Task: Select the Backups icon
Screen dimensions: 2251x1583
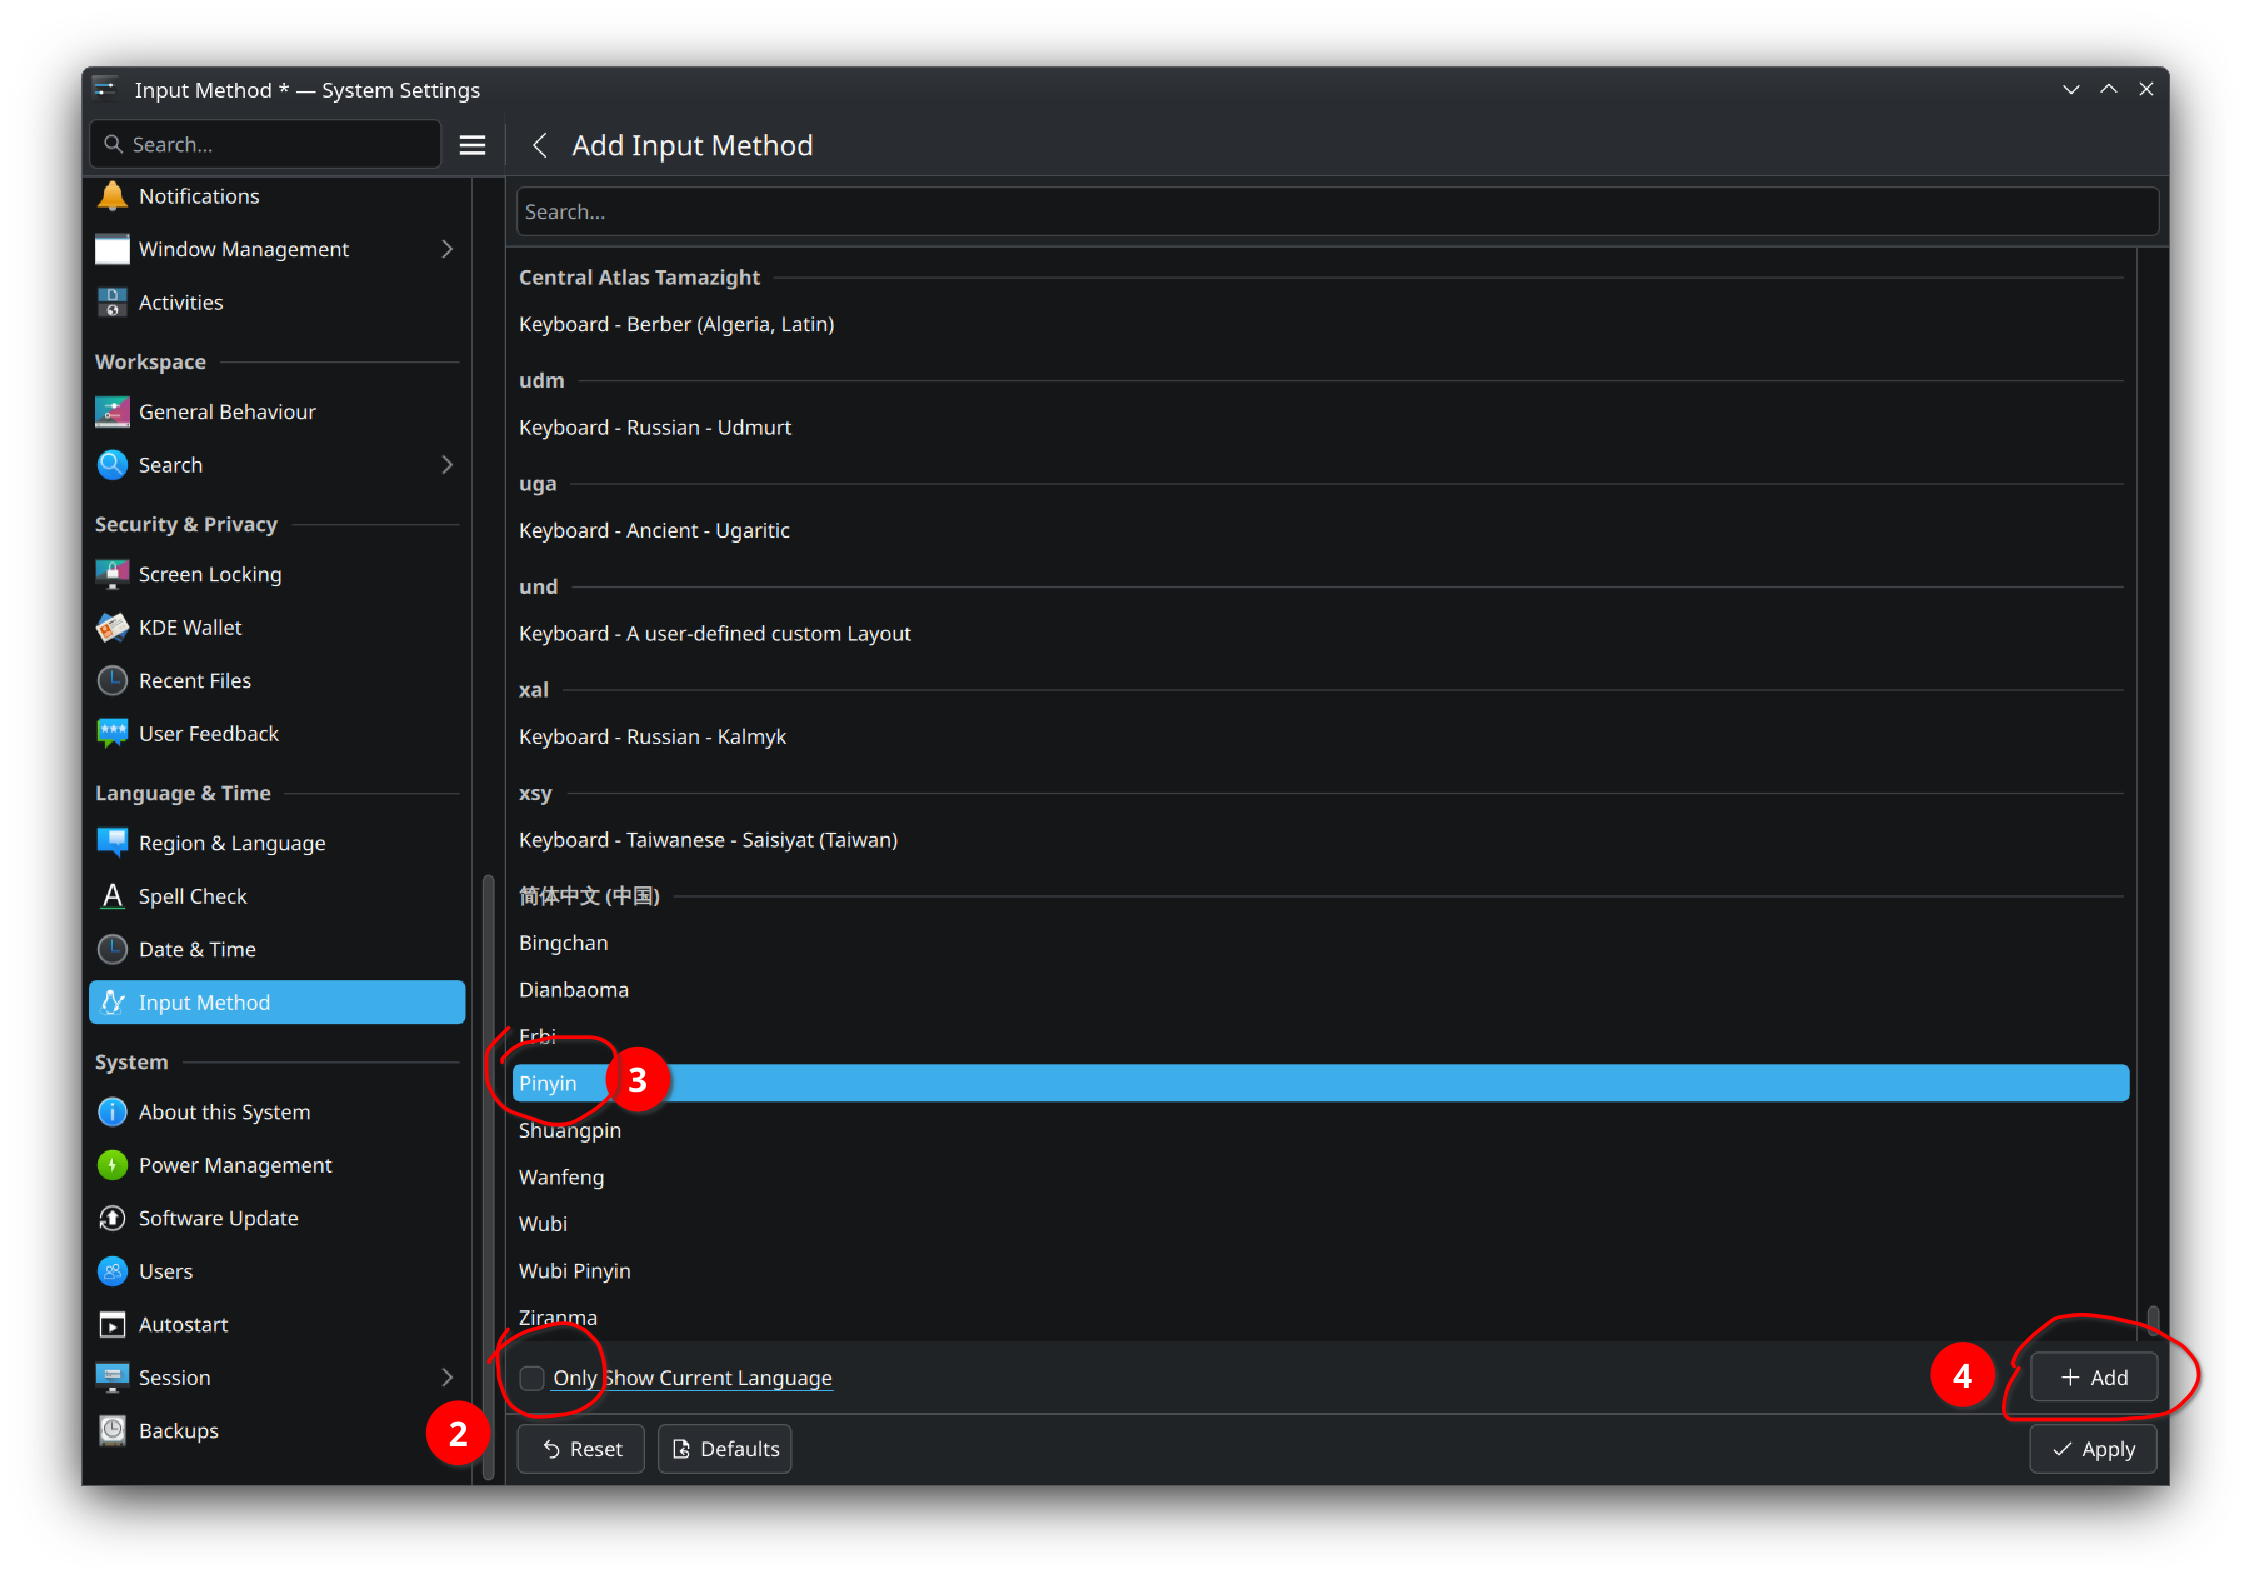Action: pyautogui.click(x=112, y=1430)
